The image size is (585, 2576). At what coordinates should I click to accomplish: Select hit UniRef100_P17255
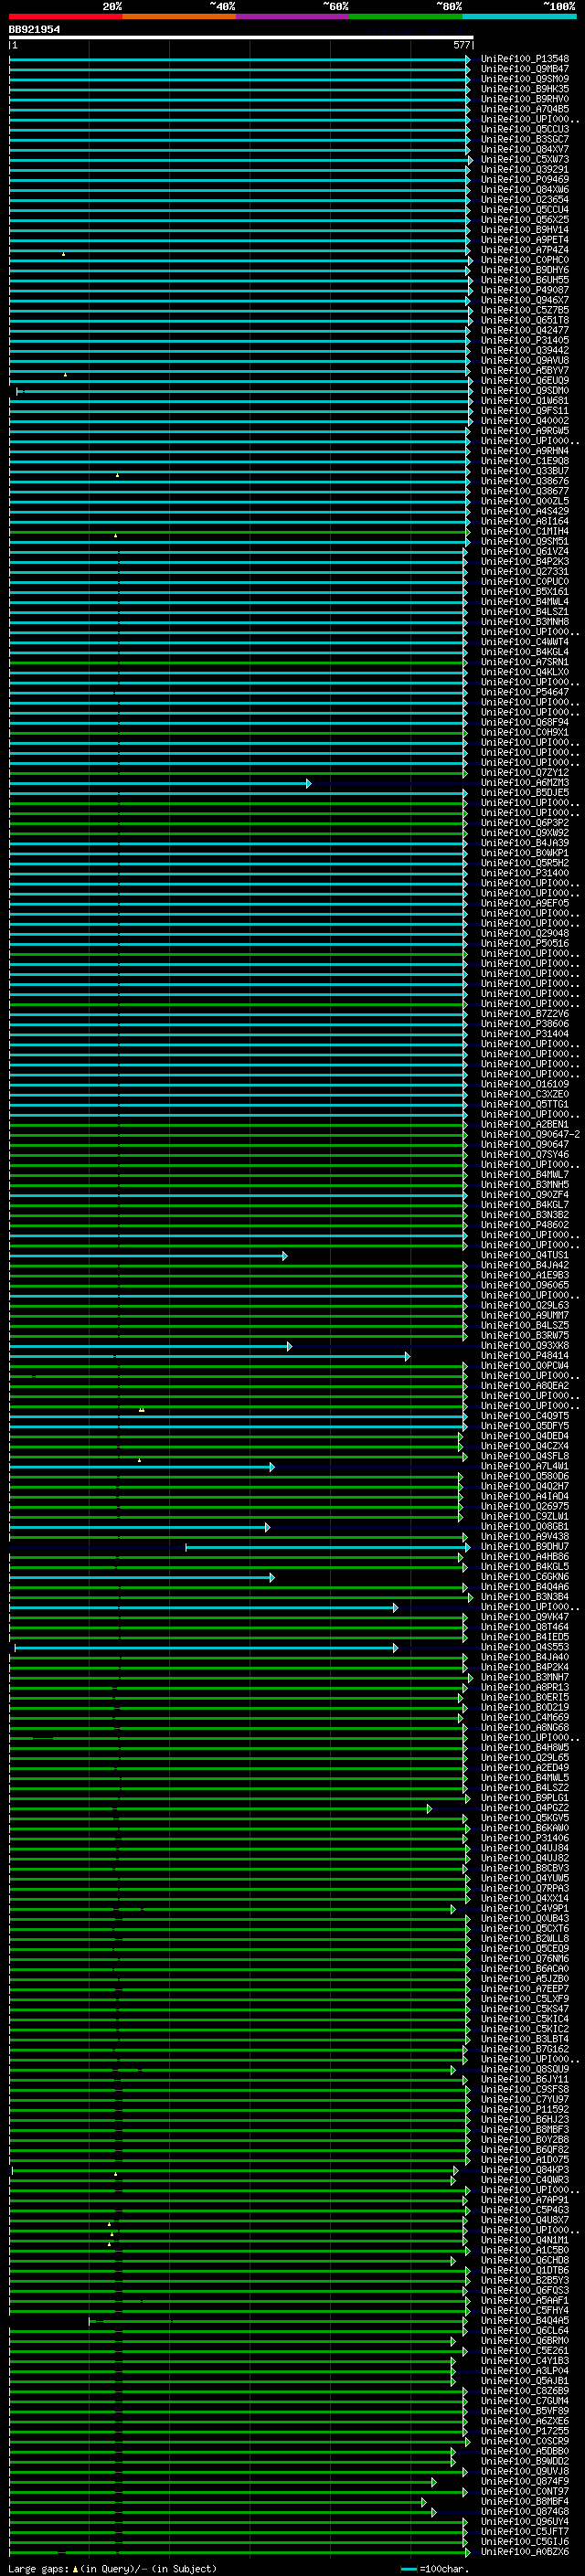[524, 2431]
